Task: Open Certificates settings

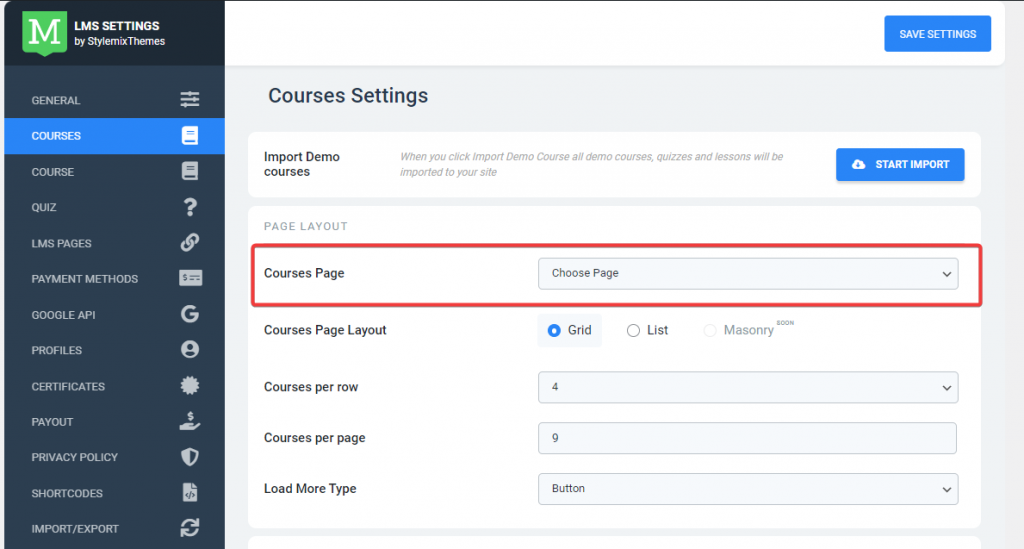Action: (x=114, y=386)
